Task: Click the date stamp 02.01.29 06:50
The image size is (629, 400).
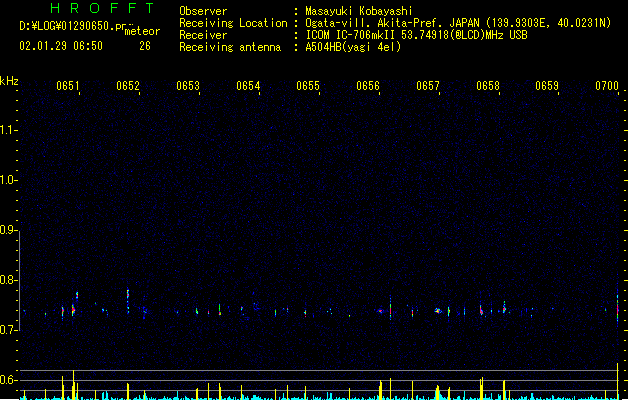Action: pos(61,46)
